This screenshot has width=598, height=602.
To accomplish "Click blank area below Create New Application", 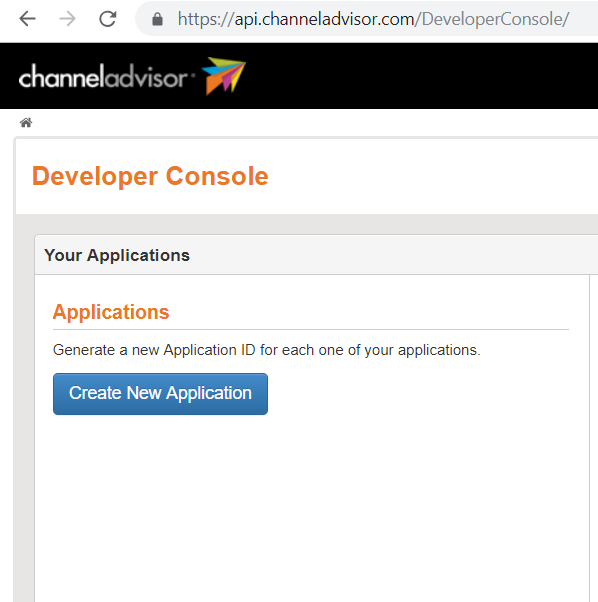I will pyautogui.click(x=311, y=507).
